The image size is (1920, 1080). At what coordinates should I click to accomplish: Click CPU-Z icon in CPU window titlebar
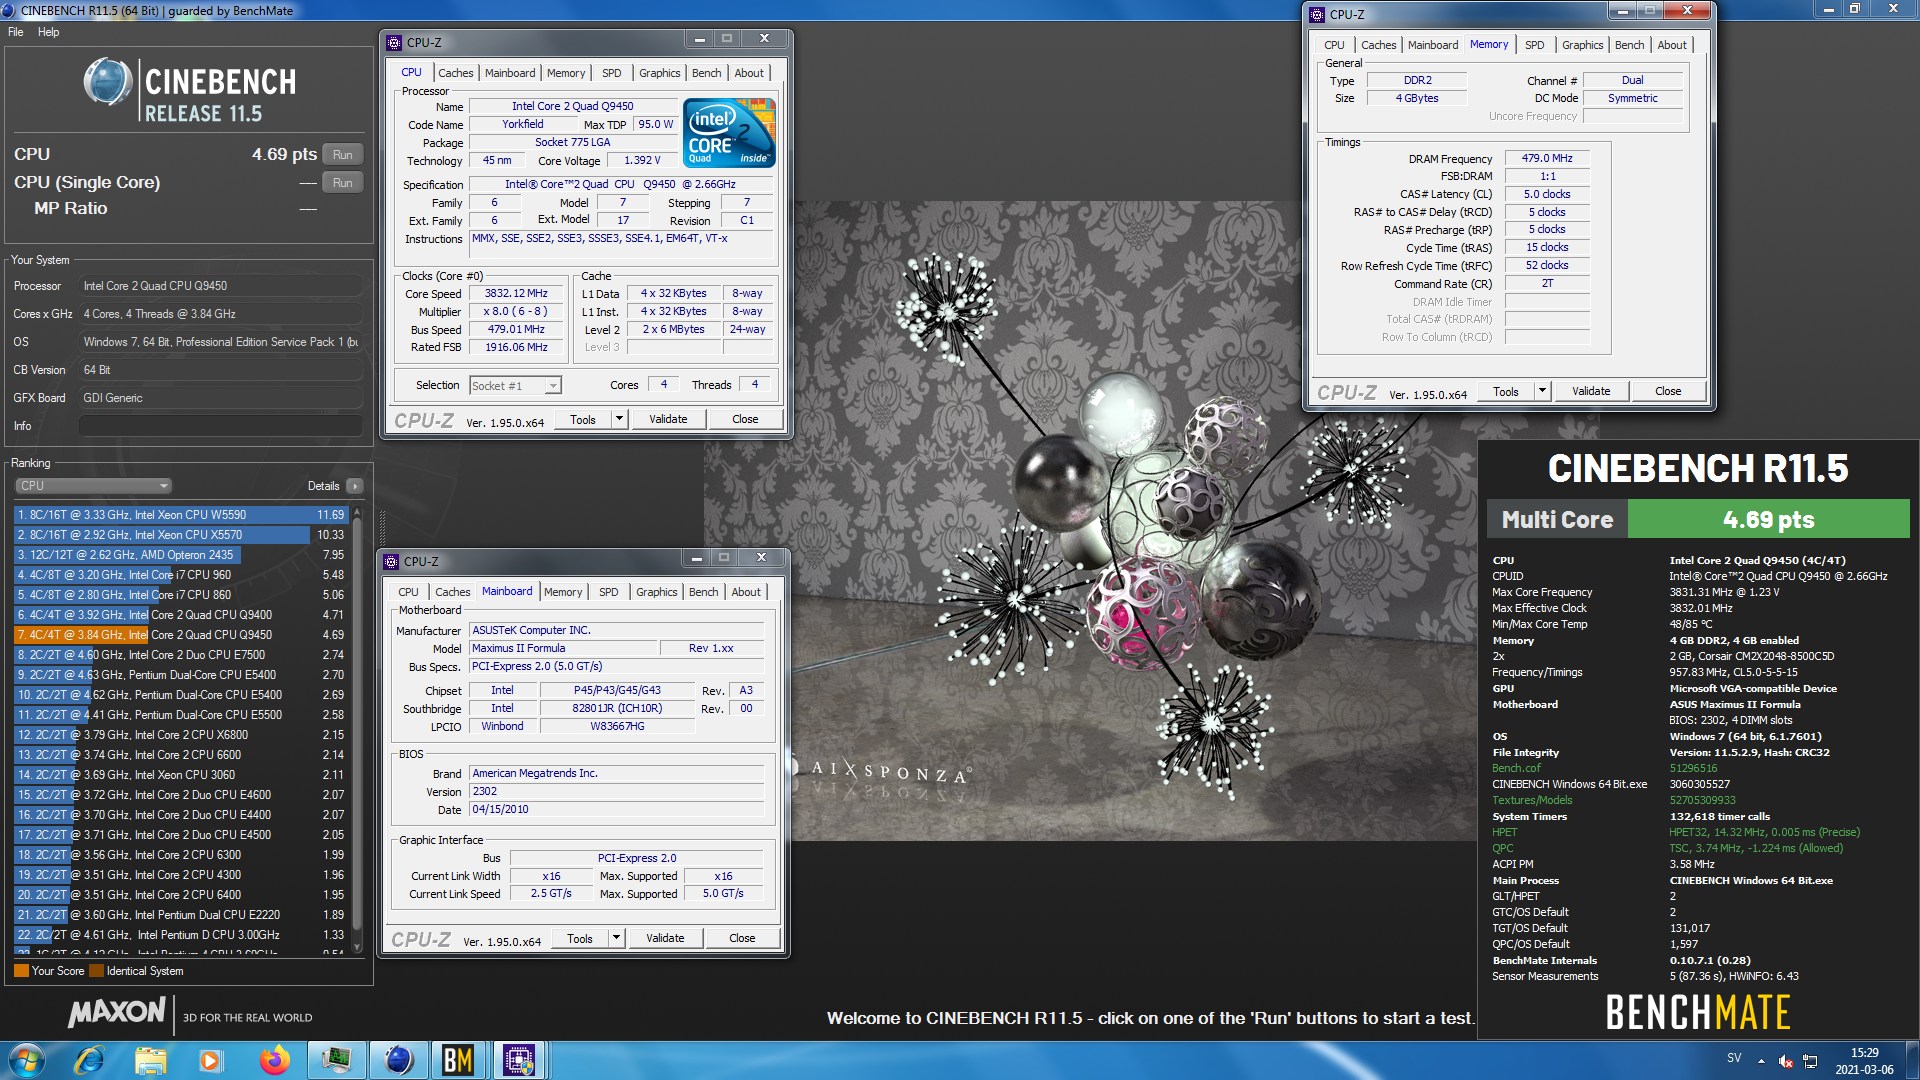pyautogui.click(x=394, y=43)
